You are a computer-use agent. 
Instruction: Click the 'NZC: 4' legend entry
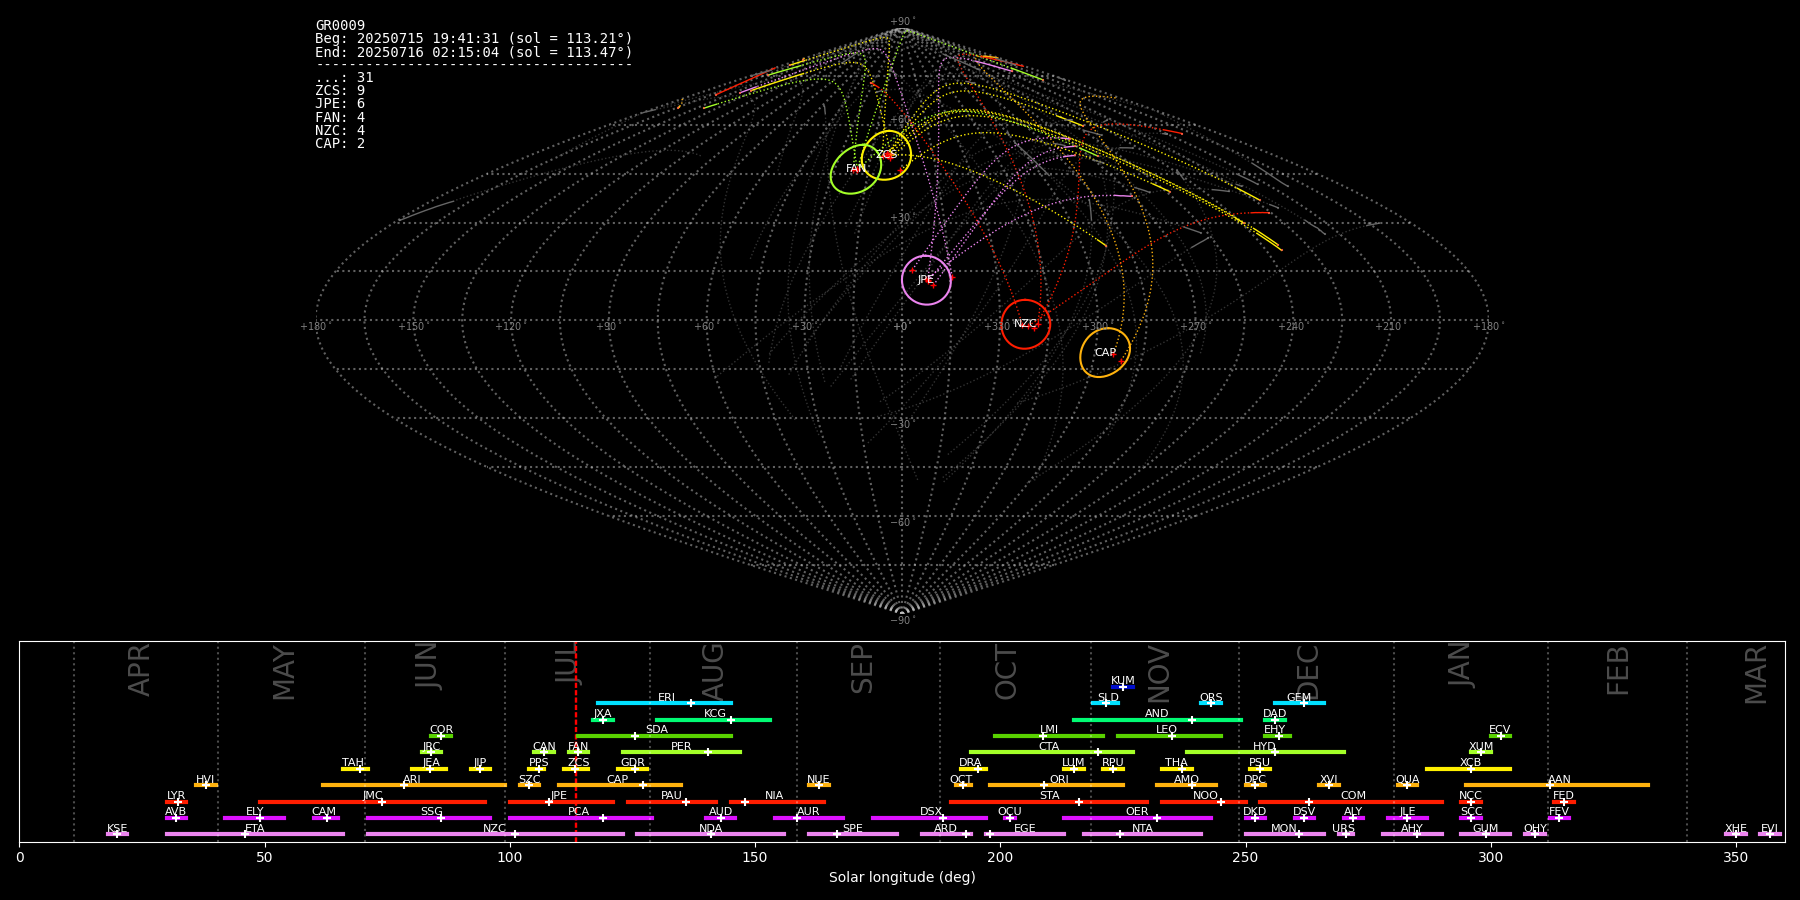[340, 130]
